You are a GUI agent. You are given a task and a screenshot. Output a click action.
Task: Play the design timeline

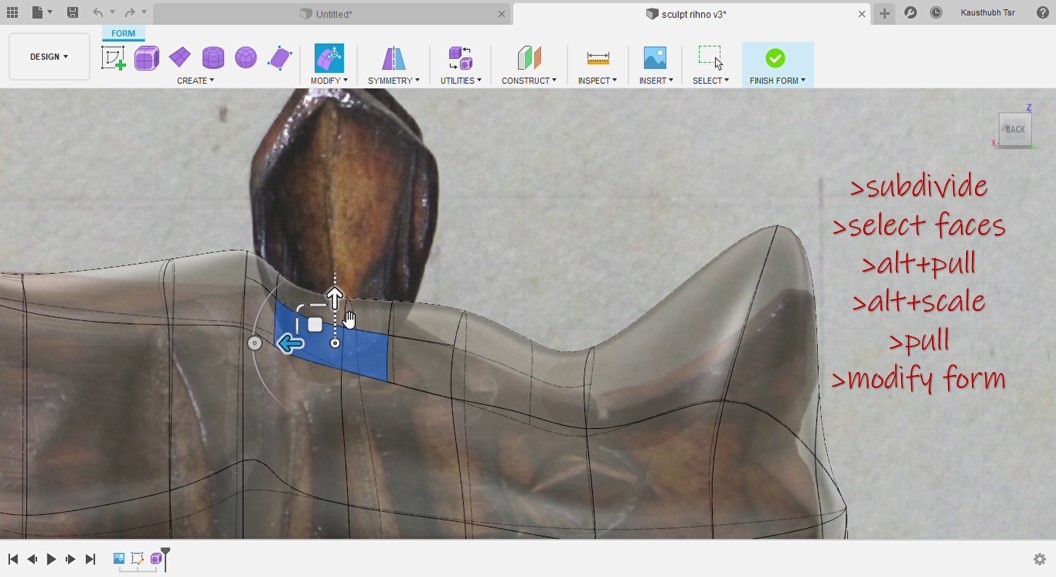(51, 559)
